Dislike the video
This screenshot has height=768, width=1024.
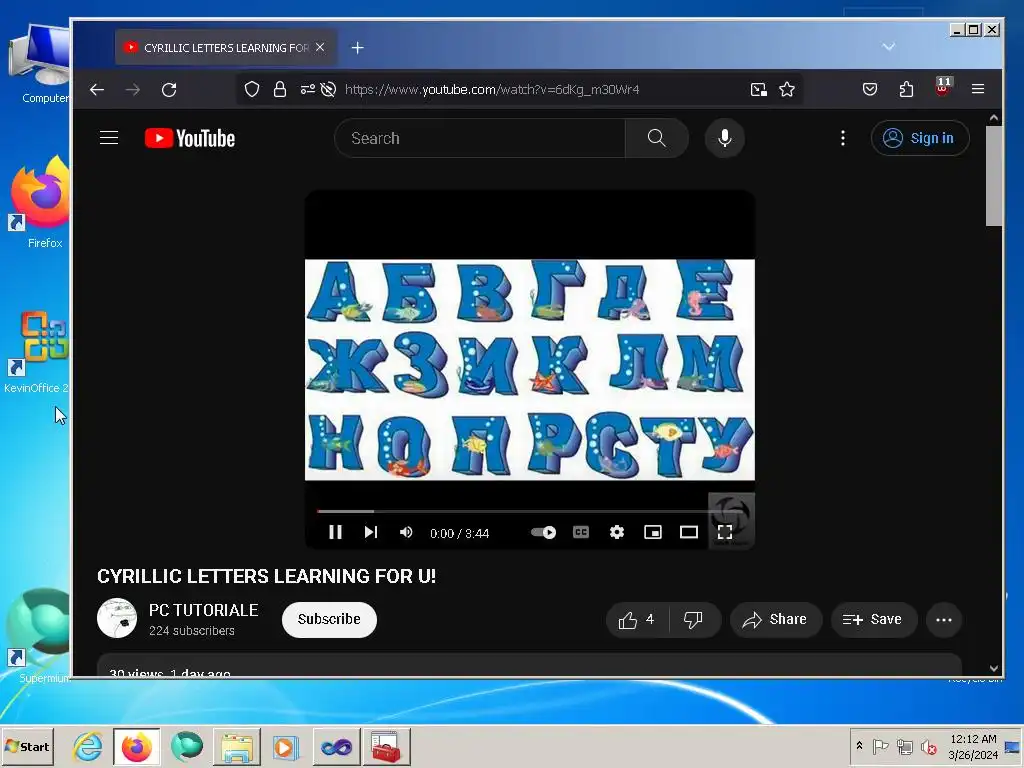coord(694,620)
